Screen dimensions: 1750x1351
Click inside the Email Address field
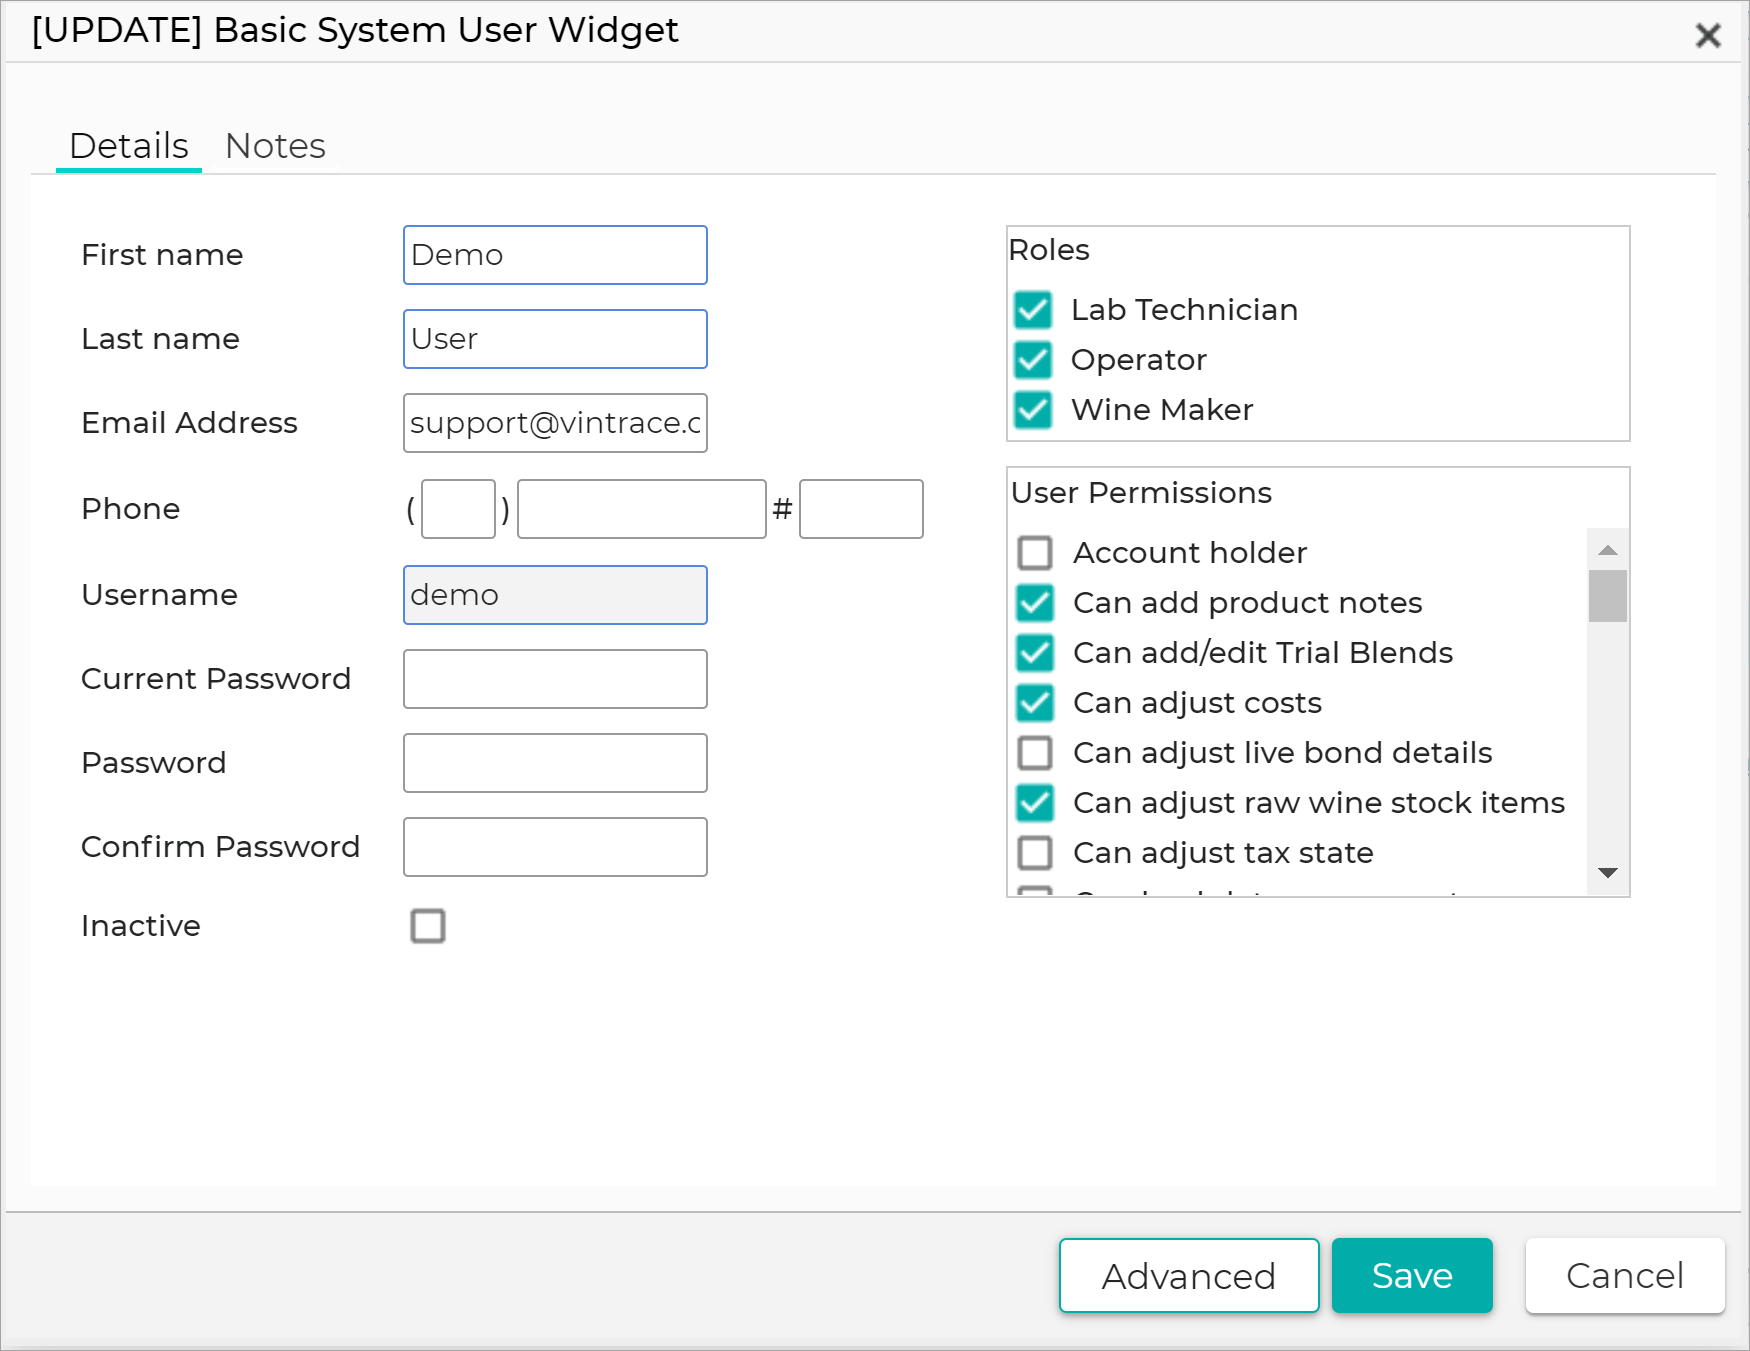click(x=555, y=423)
